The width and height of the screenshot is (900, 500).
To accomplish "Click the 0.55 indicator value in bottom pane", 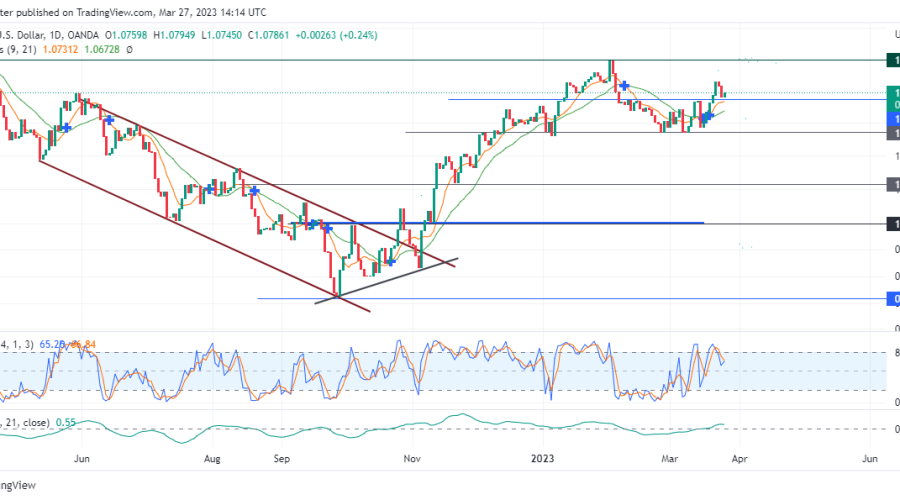I will (x=66, y=423).
